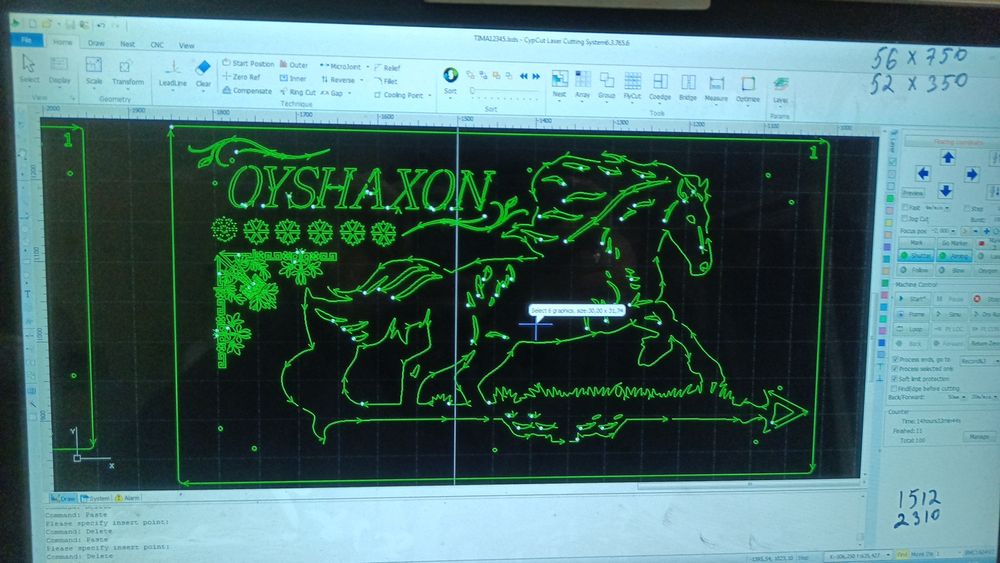The width and height of the screenshot is (1000, 563).
Task: Toggle Process ends, go to checkbox
Action: coord(895,360)
